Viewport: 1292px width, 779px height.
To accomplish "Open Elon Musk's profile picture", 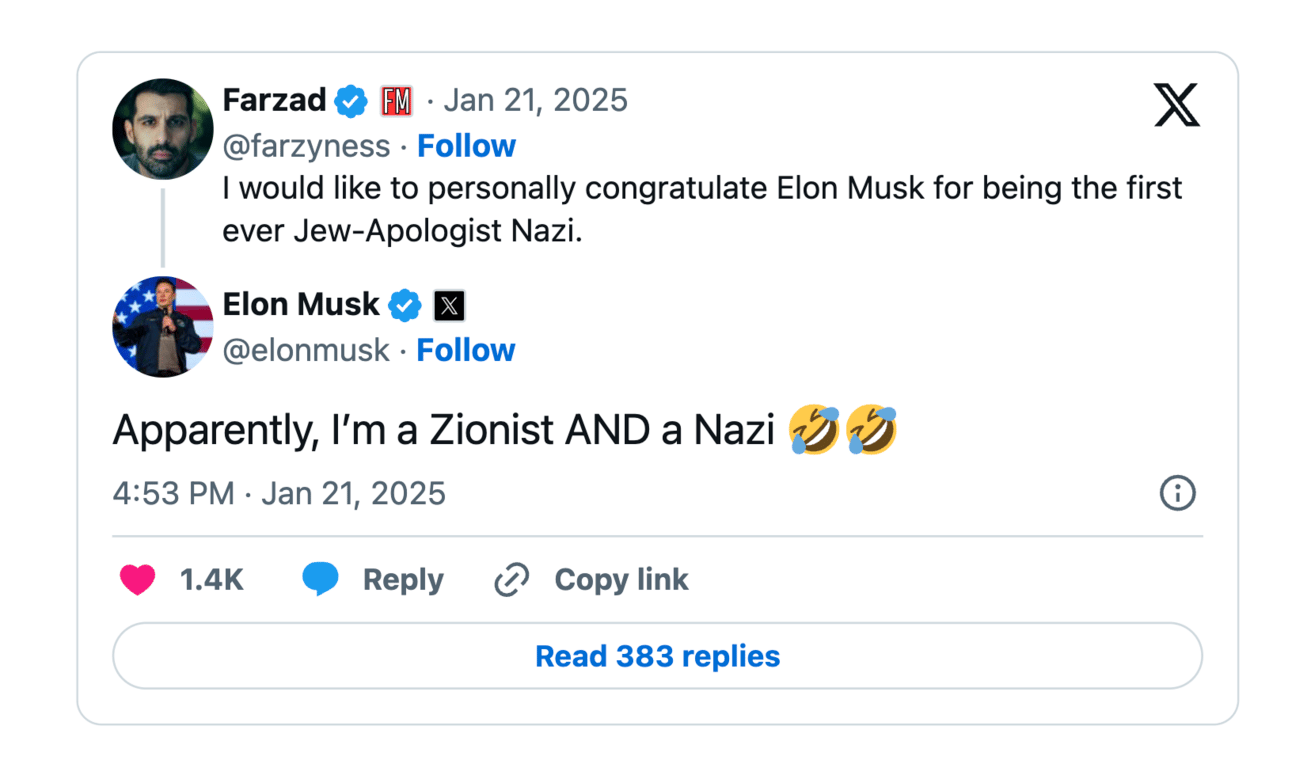I will point(163,327).
